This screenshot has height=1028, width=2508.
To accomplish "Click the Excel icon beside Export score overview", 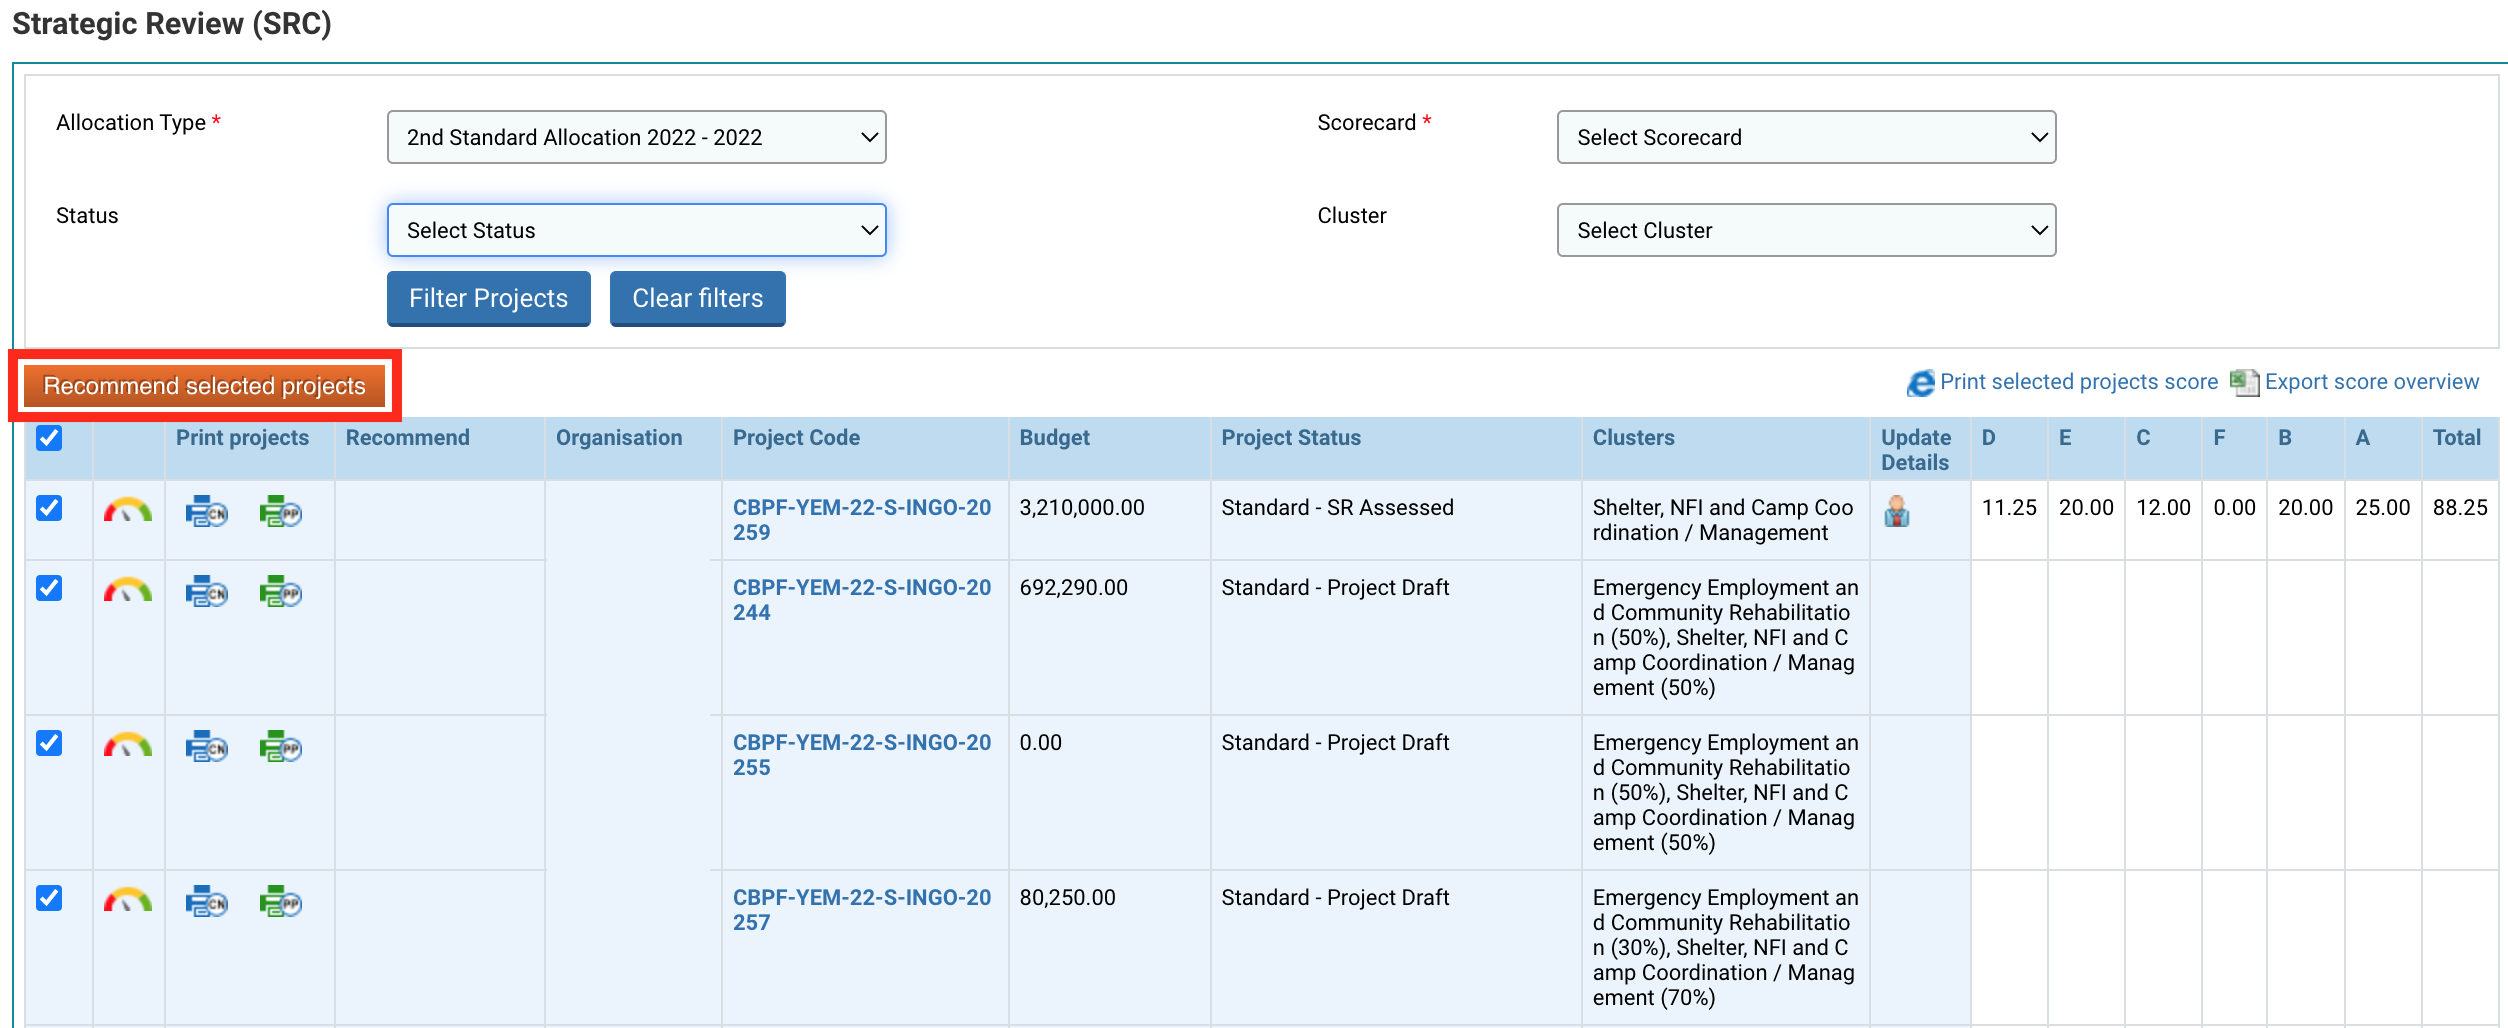I will [x=2245, y=383].
